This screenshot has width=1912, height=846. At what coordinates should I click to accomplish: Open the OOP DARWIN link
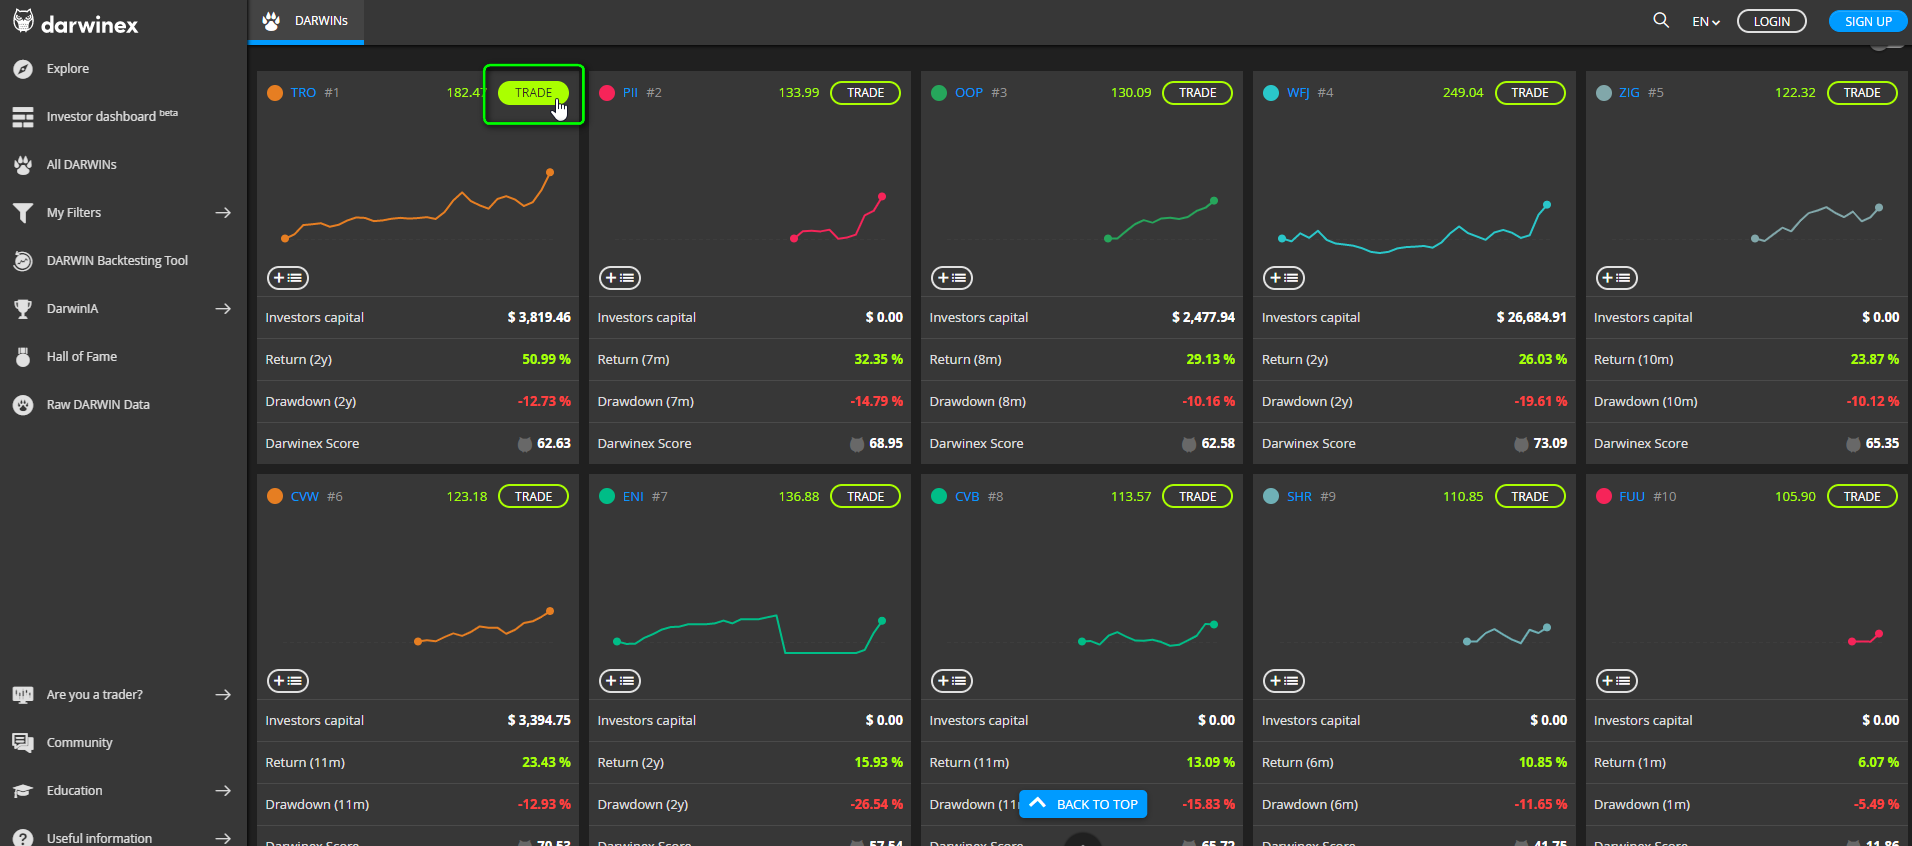[969, 93]
